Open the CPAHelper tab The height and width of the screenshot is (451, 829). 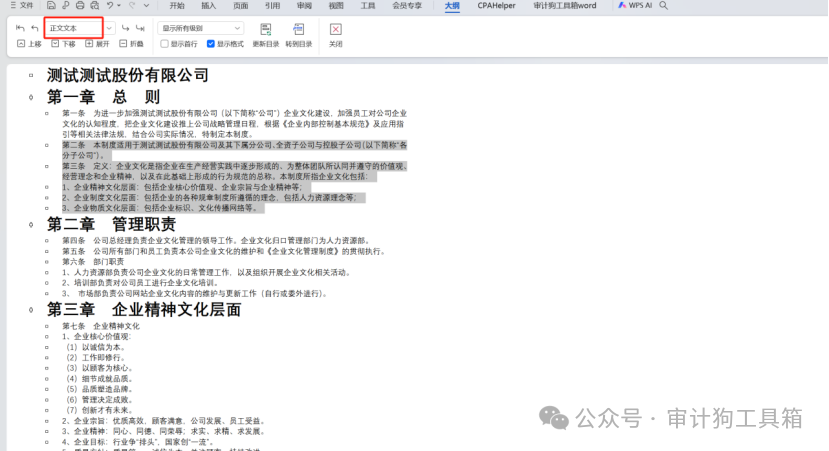click(x=496, y=5)
